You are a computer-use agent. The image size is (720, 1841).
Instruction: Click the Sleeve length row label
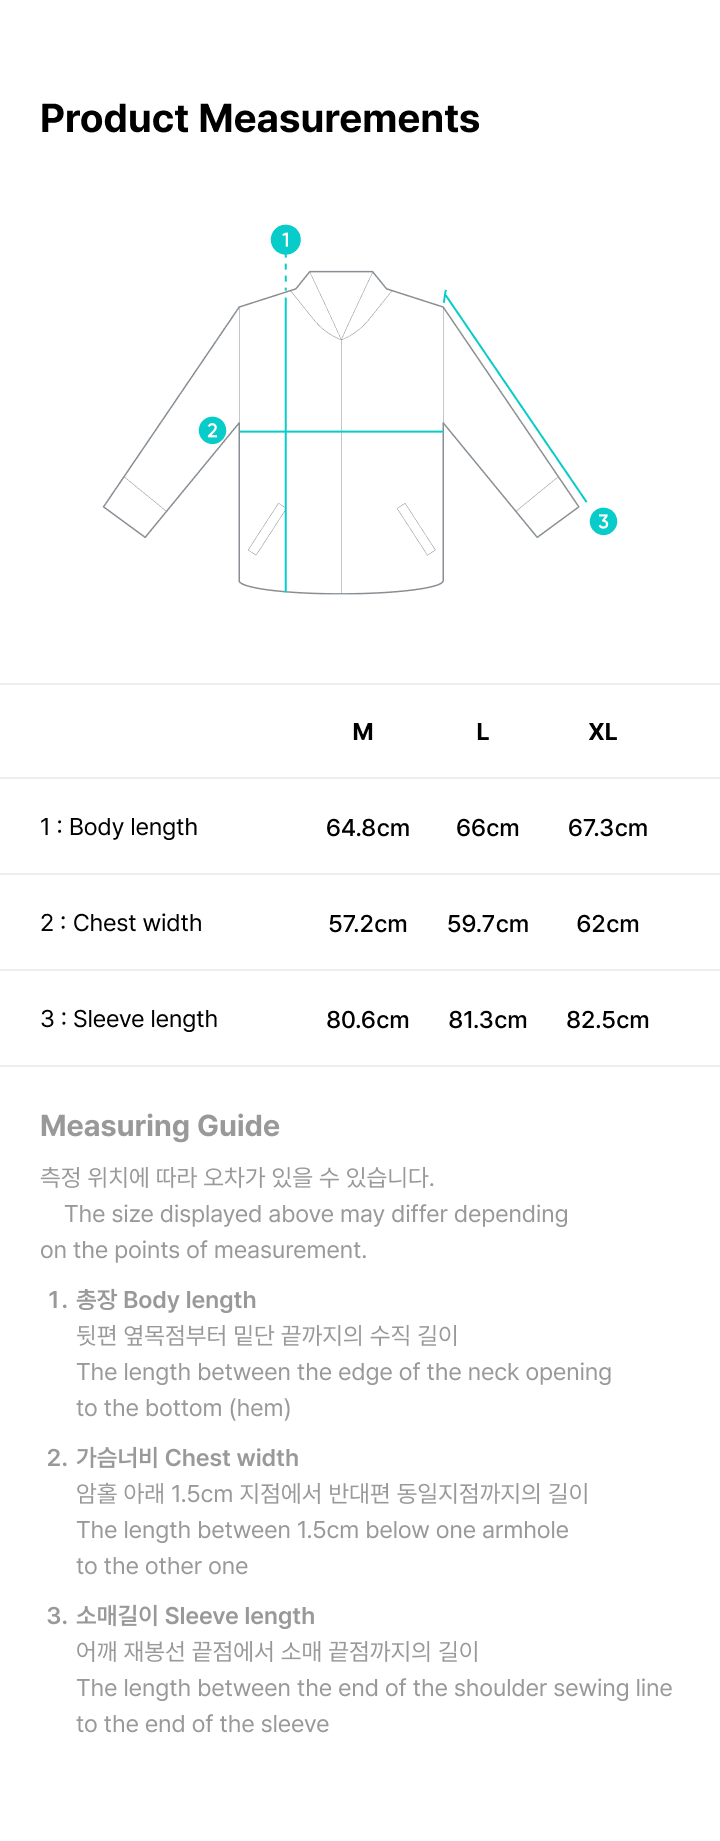129,1019
